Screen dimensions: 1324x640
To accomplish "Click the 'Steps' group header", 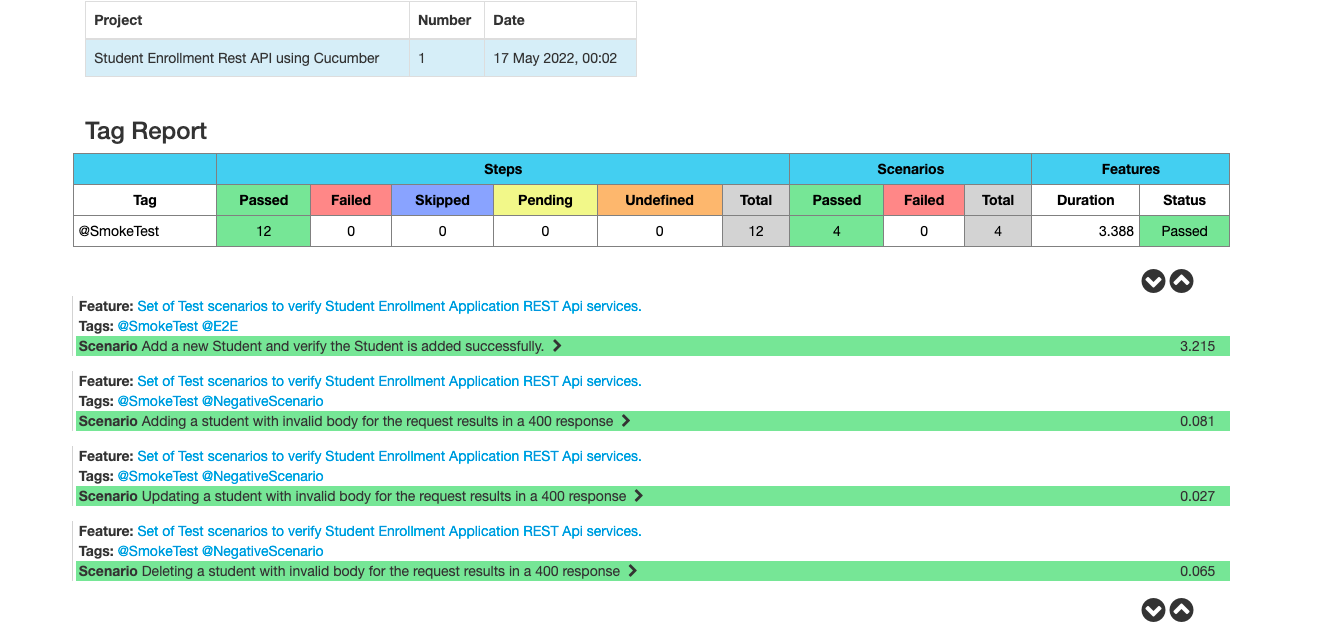I will [503, 169].
